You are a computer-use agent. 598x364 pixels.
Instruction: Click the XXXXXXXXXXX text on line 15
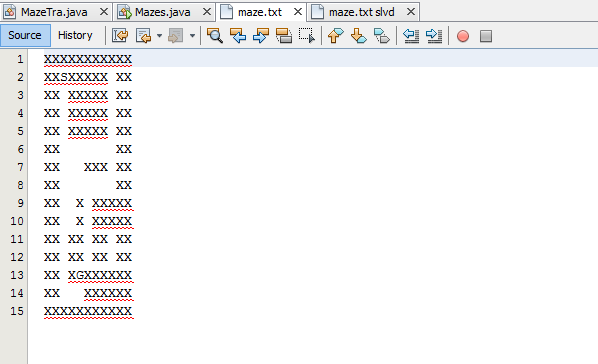(x=88, y=311)
